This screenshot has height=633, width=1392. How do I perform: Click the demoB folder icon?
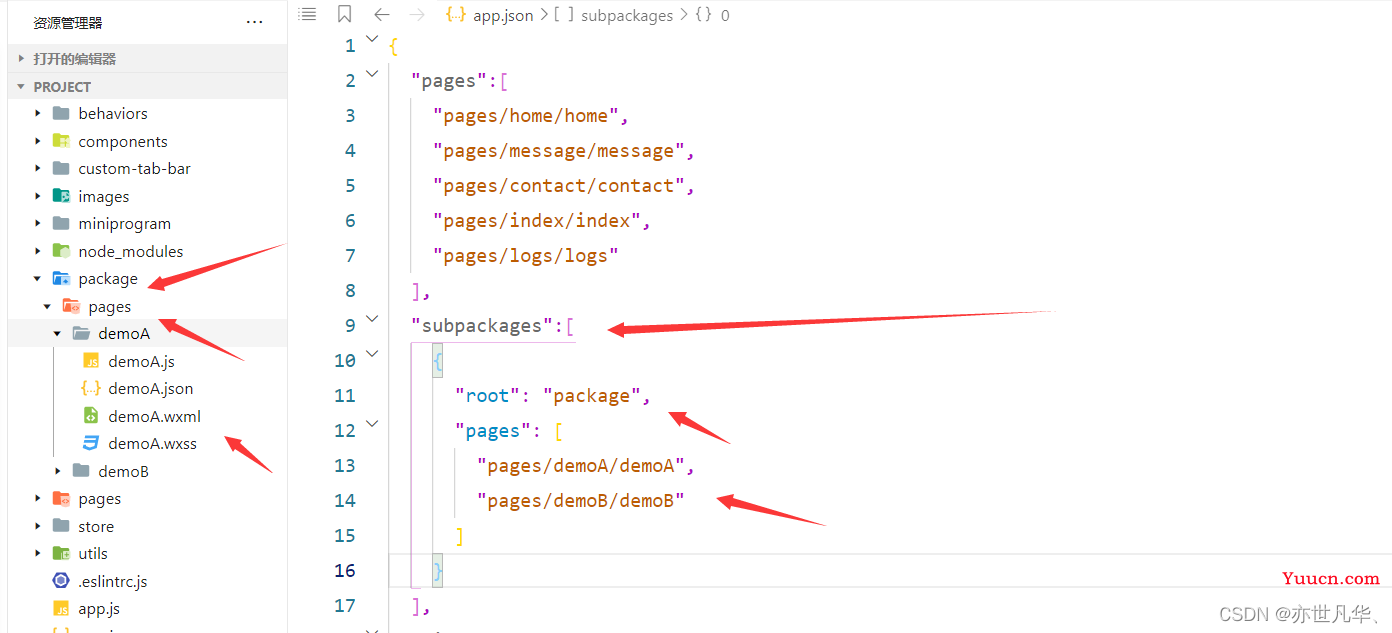(81, 471)
